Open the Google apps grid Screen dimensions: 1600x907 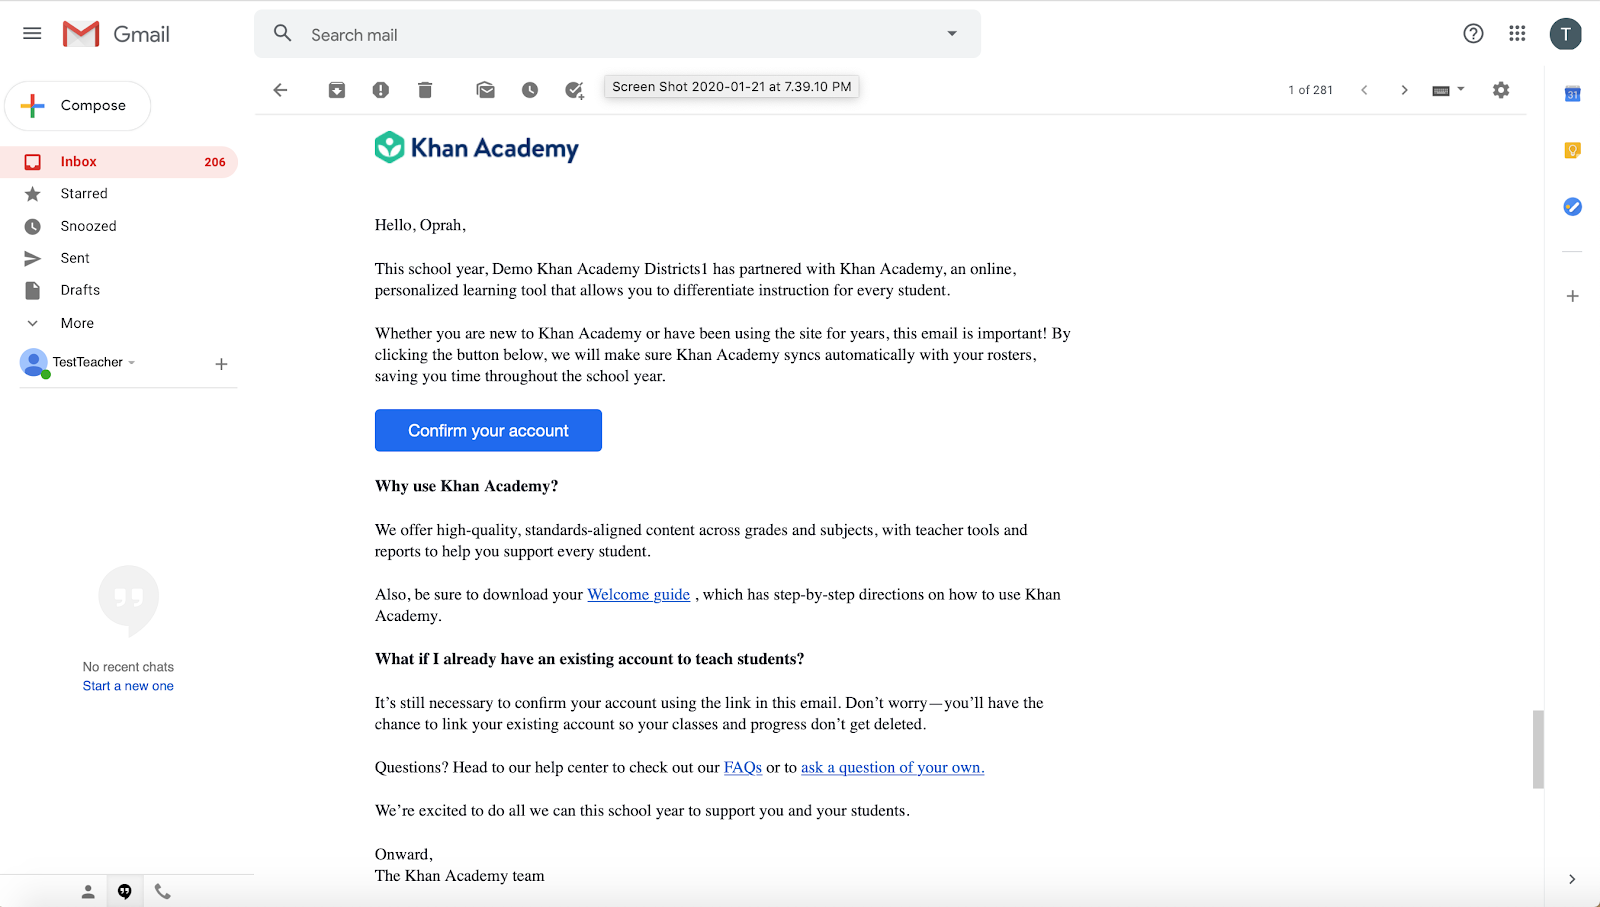click(x=1517, y=34)
